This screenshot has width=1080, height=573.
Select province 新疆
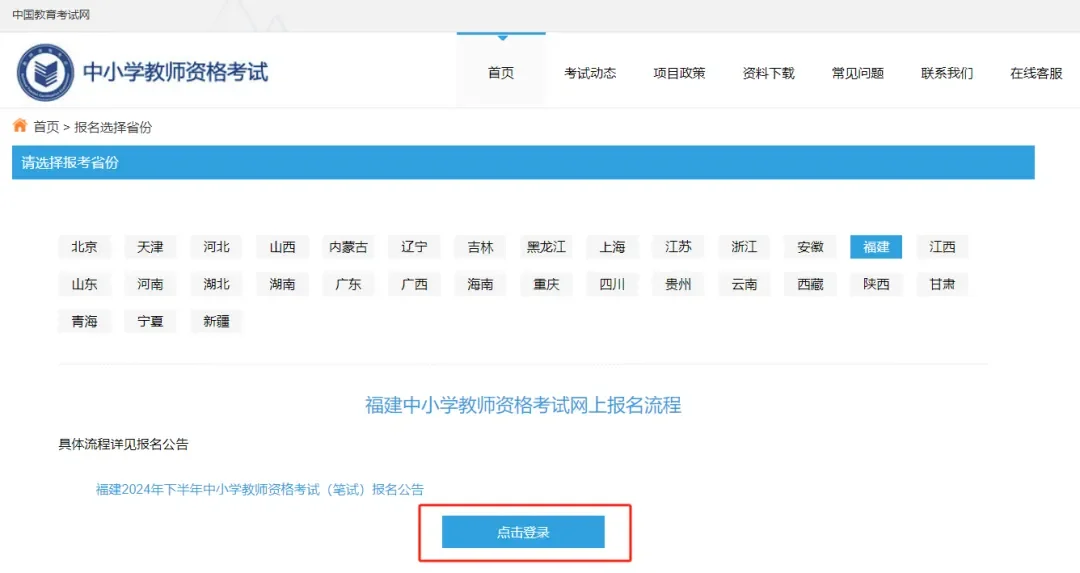point(216,321)
